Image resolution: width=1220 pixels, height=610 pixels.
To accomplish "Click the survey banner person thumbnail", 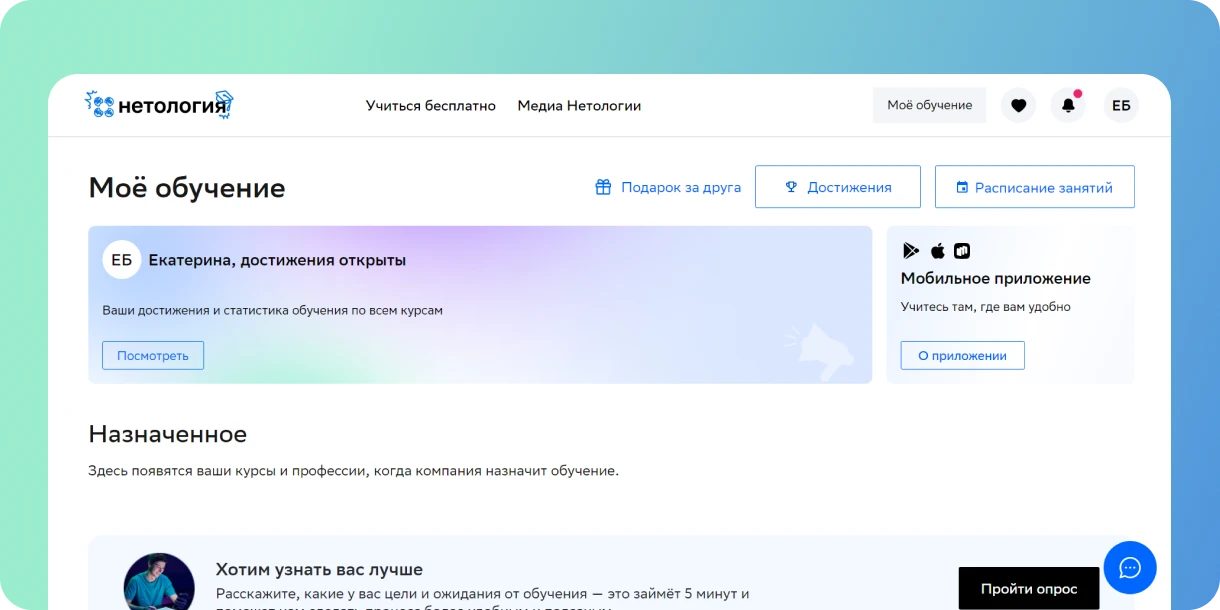I will 159,582.
